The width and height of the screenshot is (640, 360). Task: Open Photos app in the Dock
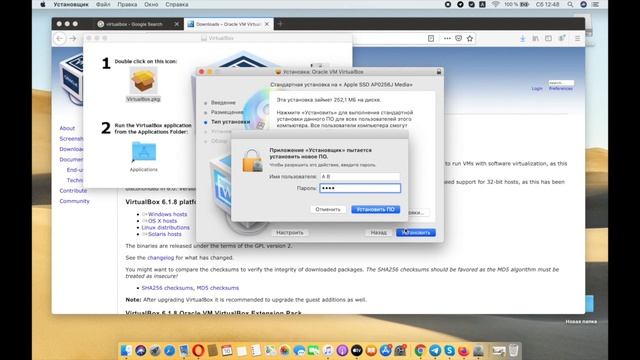(284, 350)
